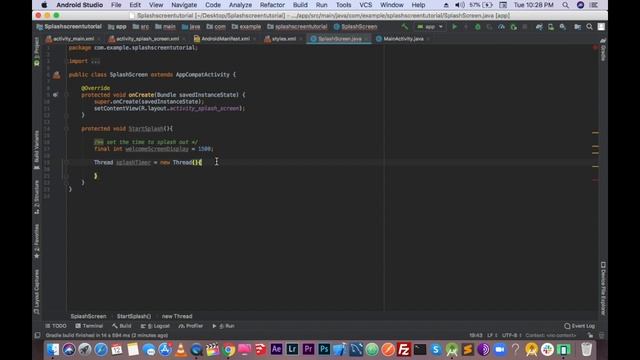
Task: Click the Sync Project with Gradle icon
Action: click(539, 27)
